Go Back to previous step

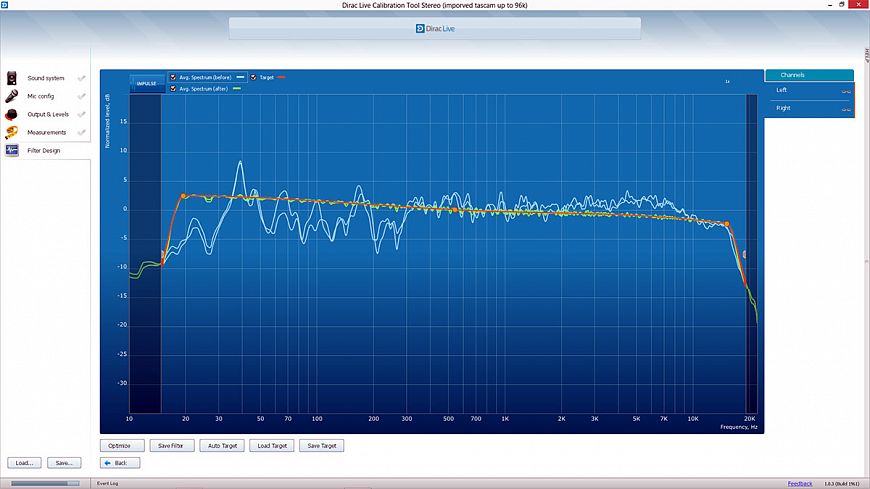pos(120,463)
